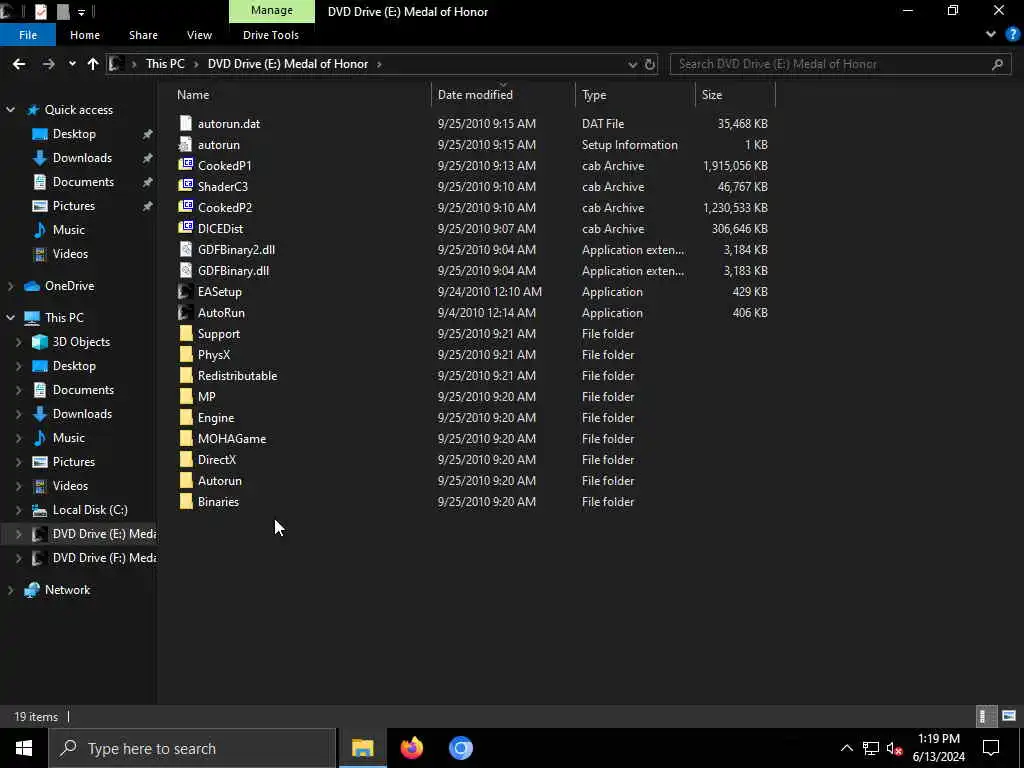1024x768 pixels.
Task: Click the Type here to search box
Action: coord(192,748)
